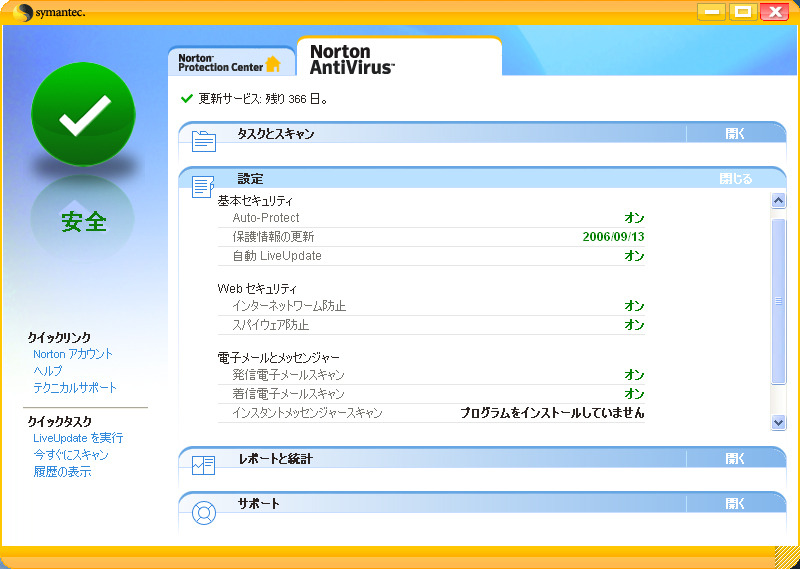Click the サポート lifebuoy icon
800x569 pixels.
tap(204, 513)
